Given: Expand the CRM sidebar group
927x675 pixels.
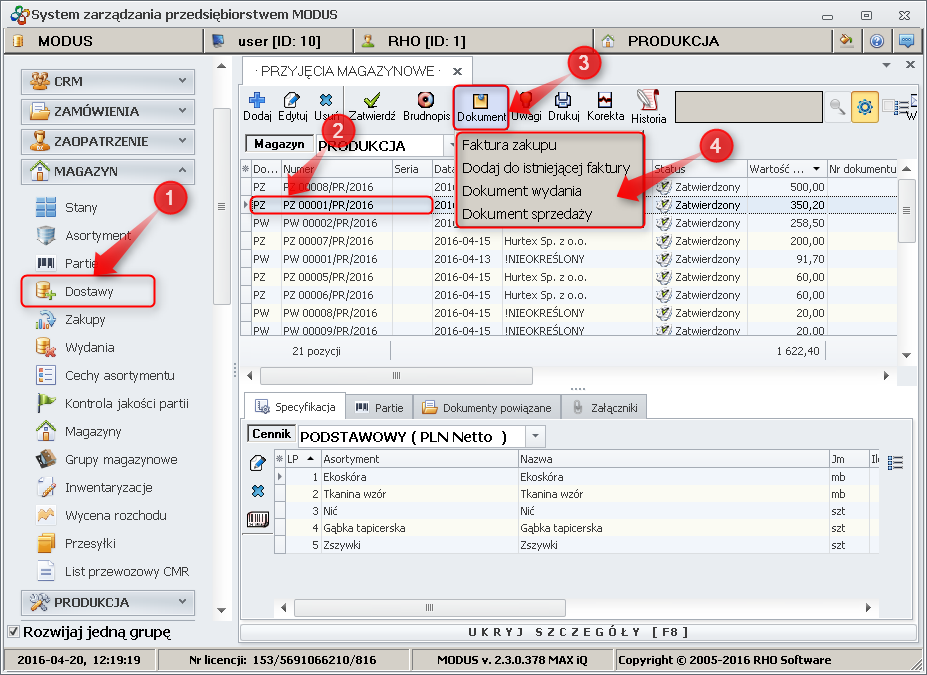Looking at the screenshot, I should click(x=108, y=81).
